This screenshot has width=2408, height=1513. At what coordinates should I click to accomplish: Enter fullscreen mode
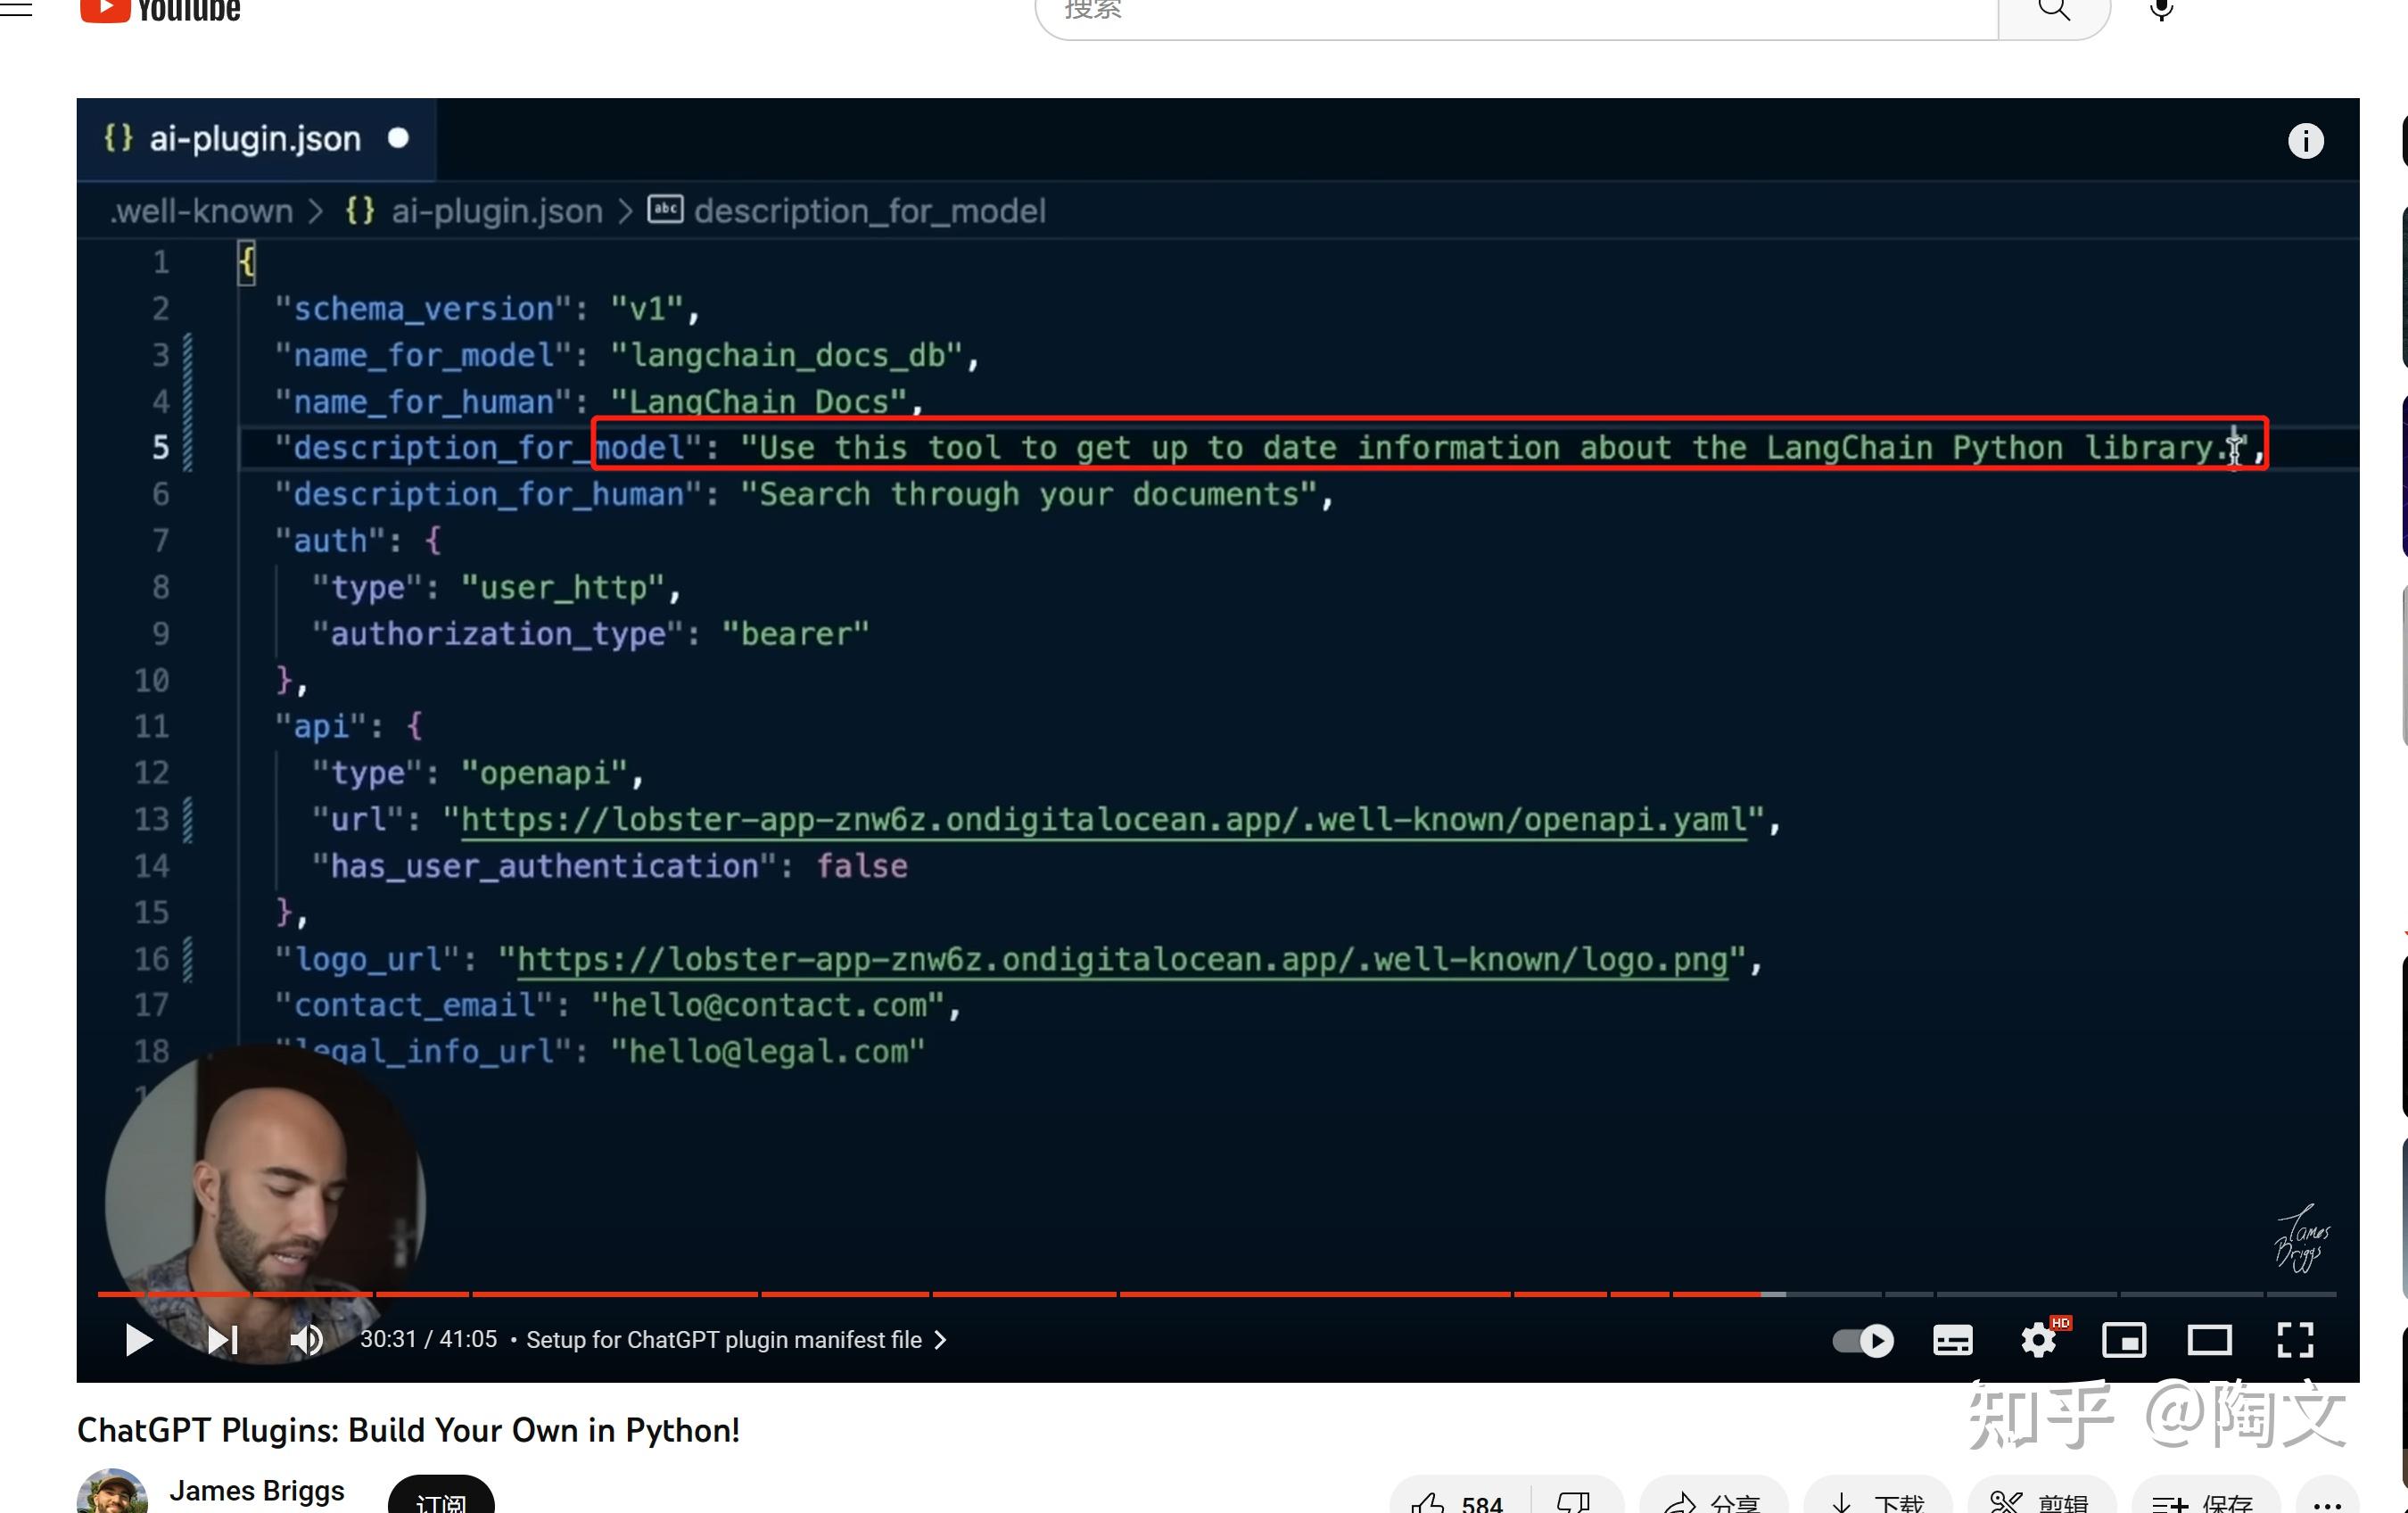(x=2295, y=1340)
